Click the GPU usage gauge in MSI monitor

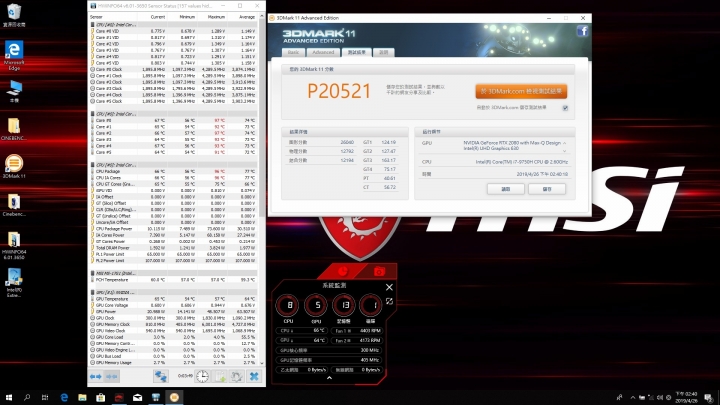point(316,305)
